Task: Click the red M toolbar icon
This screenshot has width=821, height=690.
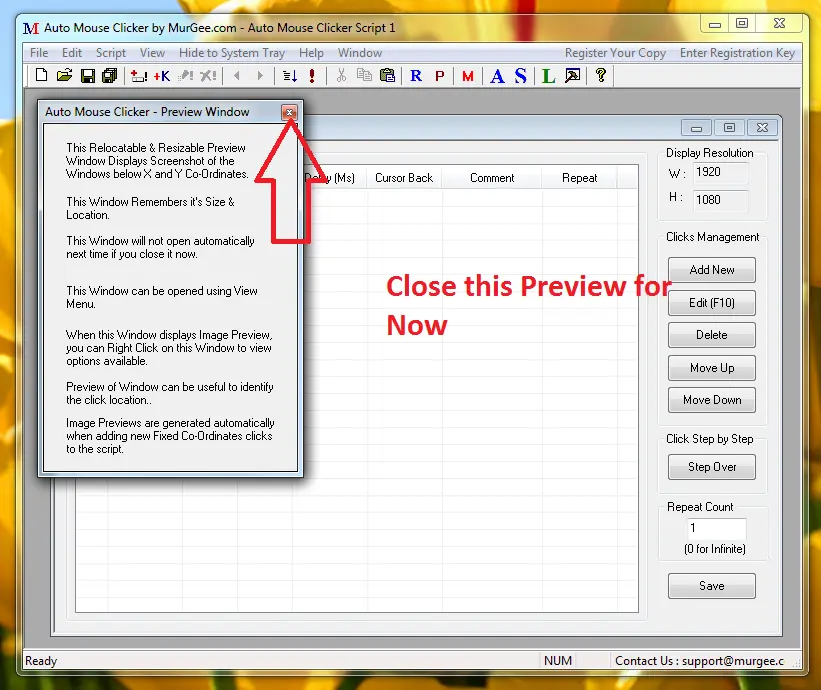Action: pos(468,76)
